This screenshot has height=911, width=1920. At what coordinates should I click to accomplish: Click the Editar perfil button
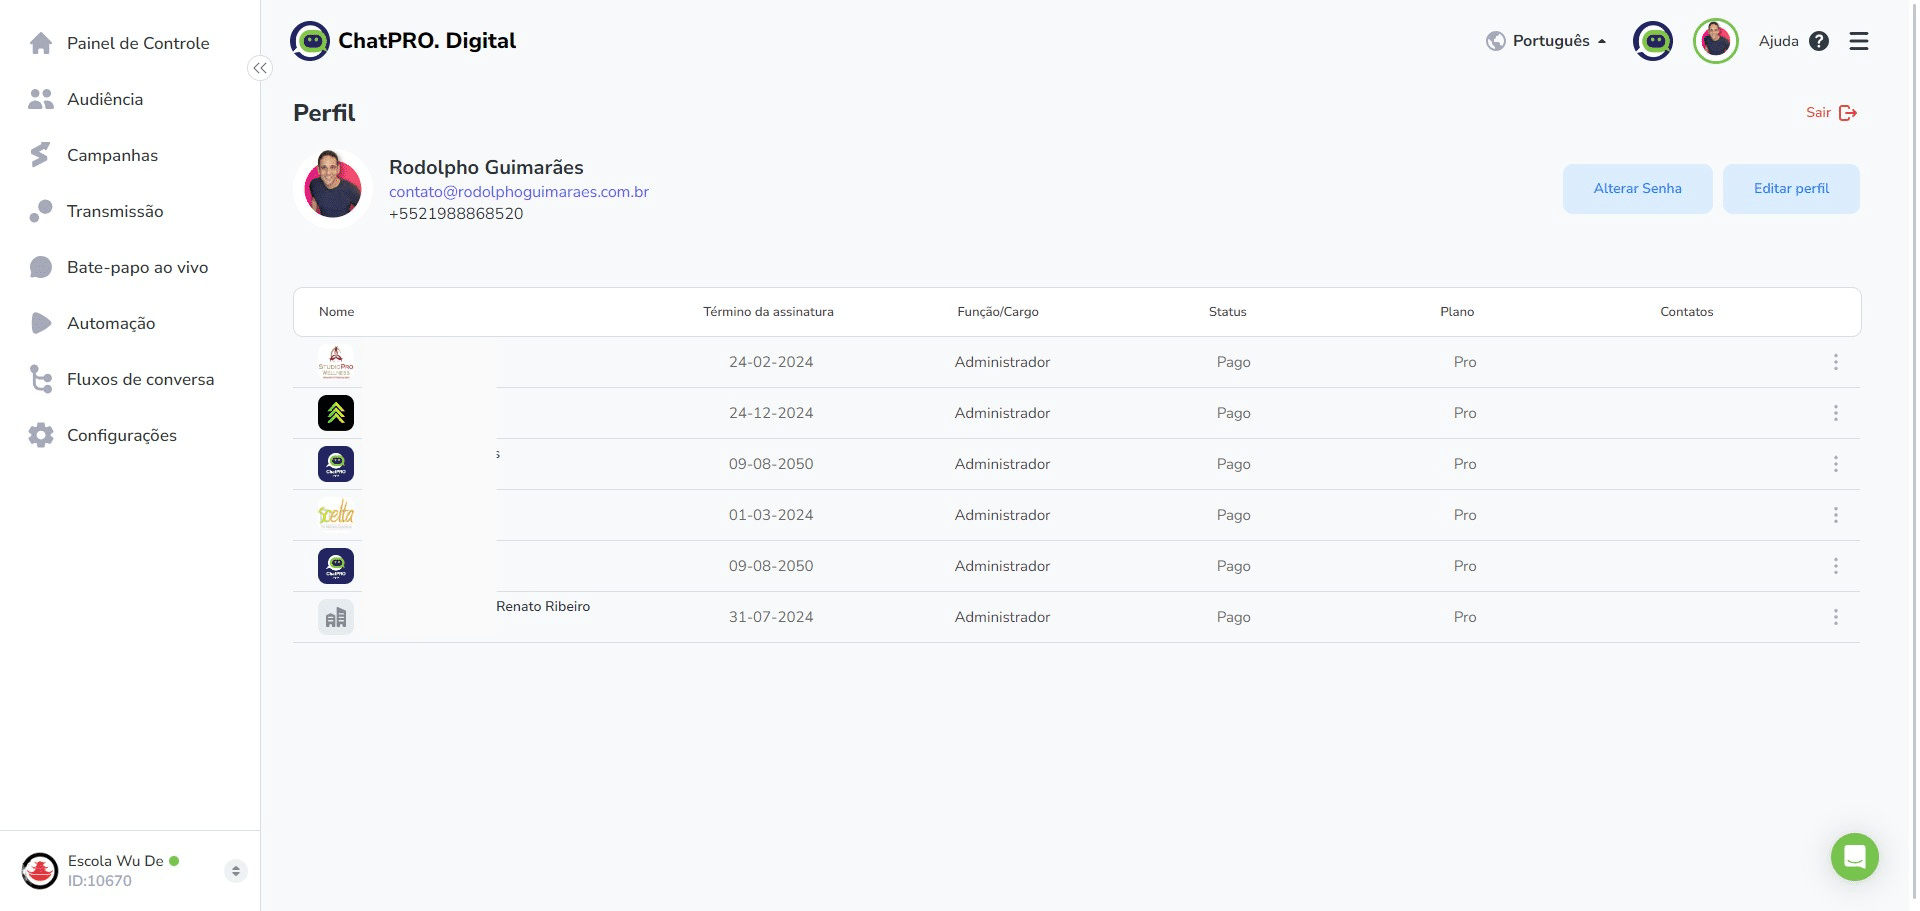1791,189
